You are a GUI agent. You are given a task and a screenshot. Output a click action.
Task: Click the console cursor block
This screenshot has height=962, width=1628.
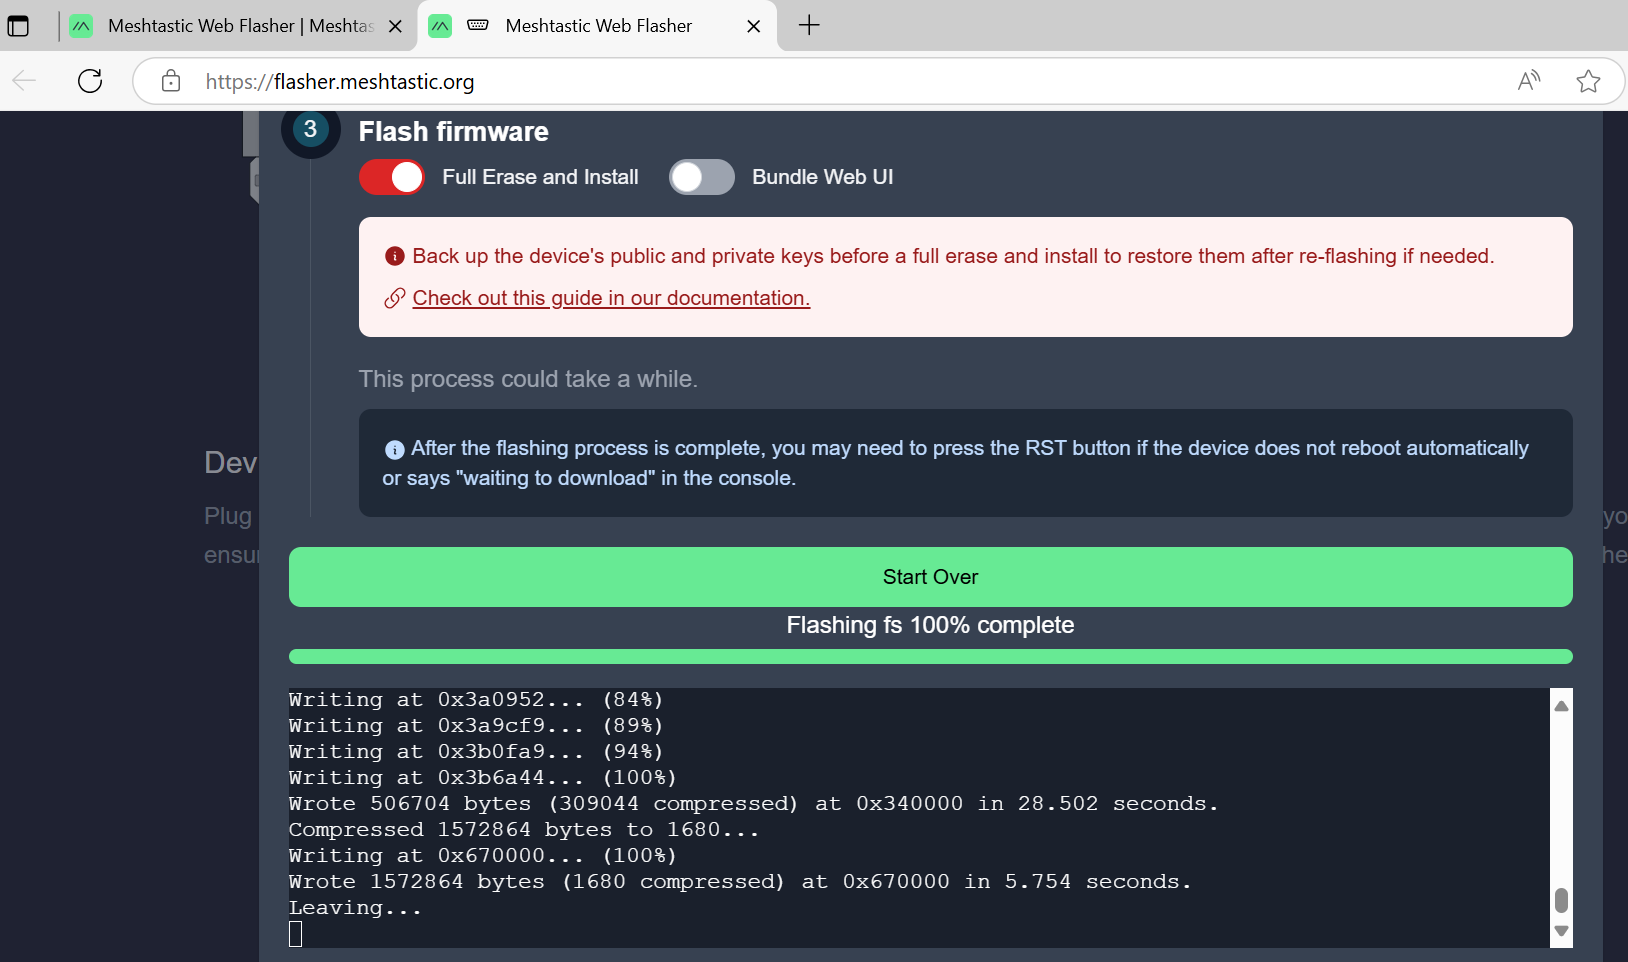[295, 934]
